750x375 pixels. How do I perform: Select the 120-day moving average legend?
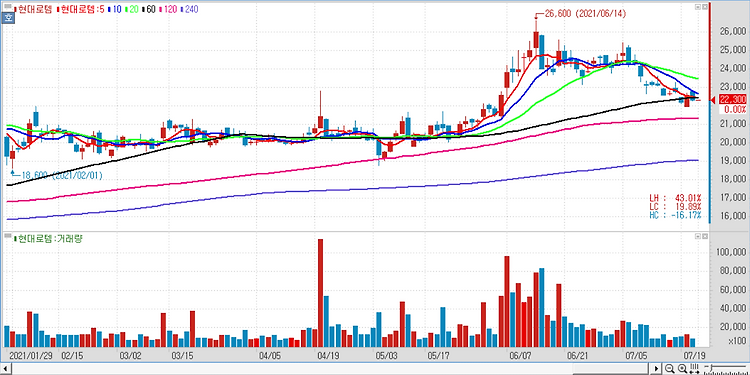pos(168,9)
